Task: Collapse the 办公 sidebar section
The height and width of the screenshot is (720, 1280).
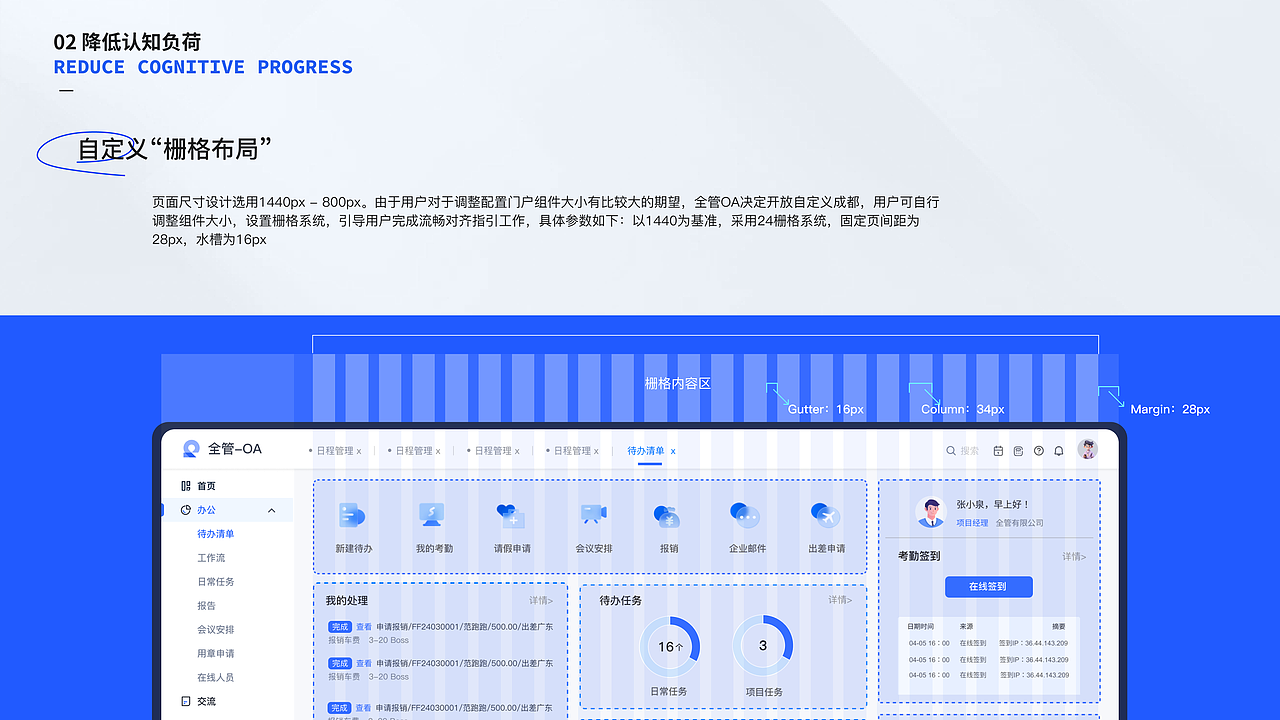Action: click(x=271, y=509)
